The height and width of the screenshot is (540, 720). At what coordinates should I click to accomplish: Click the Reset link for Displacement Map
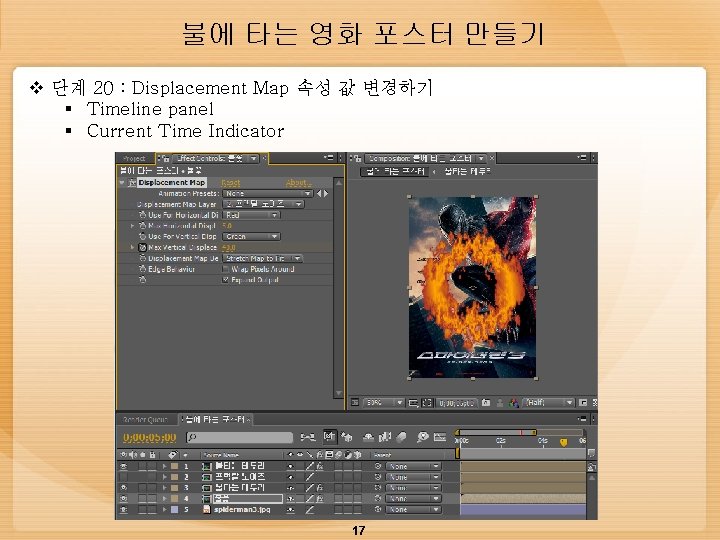point(231,183)
